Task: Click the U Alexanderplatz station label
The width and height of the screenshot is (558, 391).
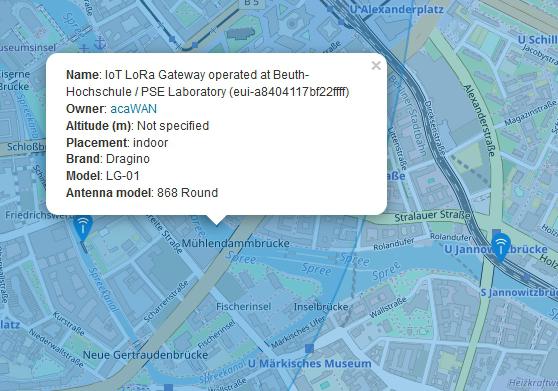Action: click(397, 10)
